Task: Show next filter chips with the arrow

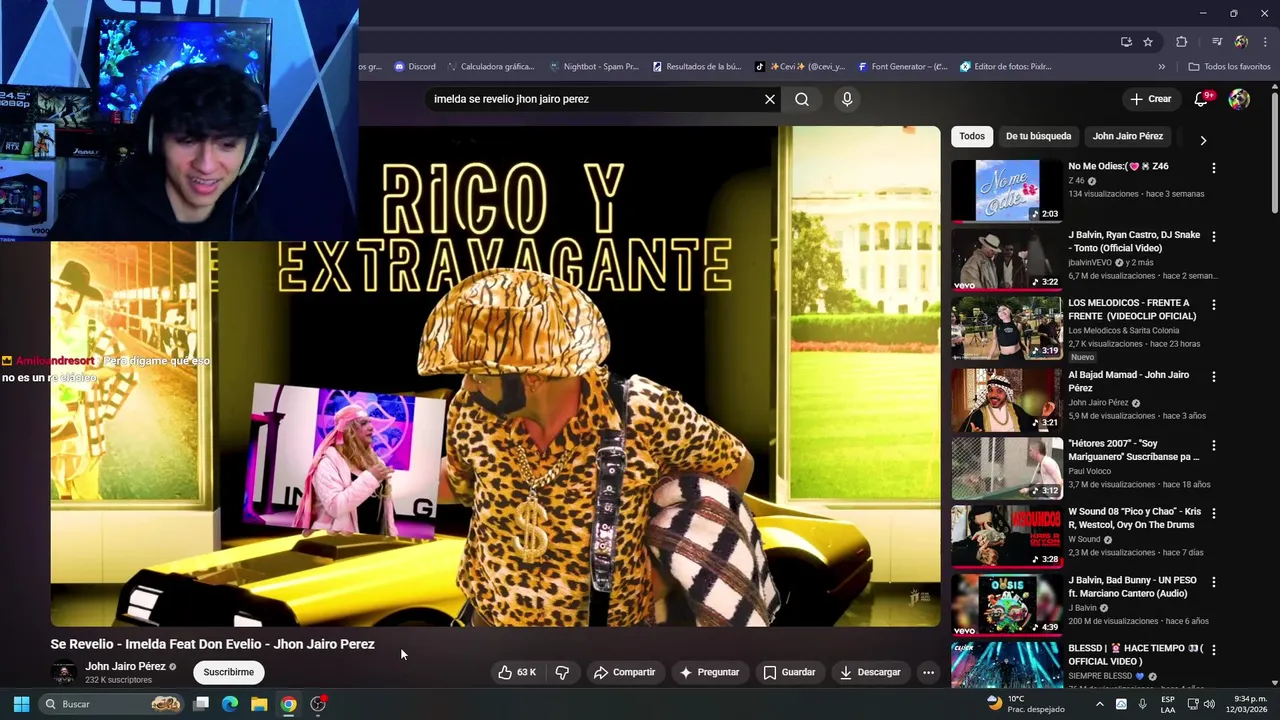Action: [x=1203, y=140]
